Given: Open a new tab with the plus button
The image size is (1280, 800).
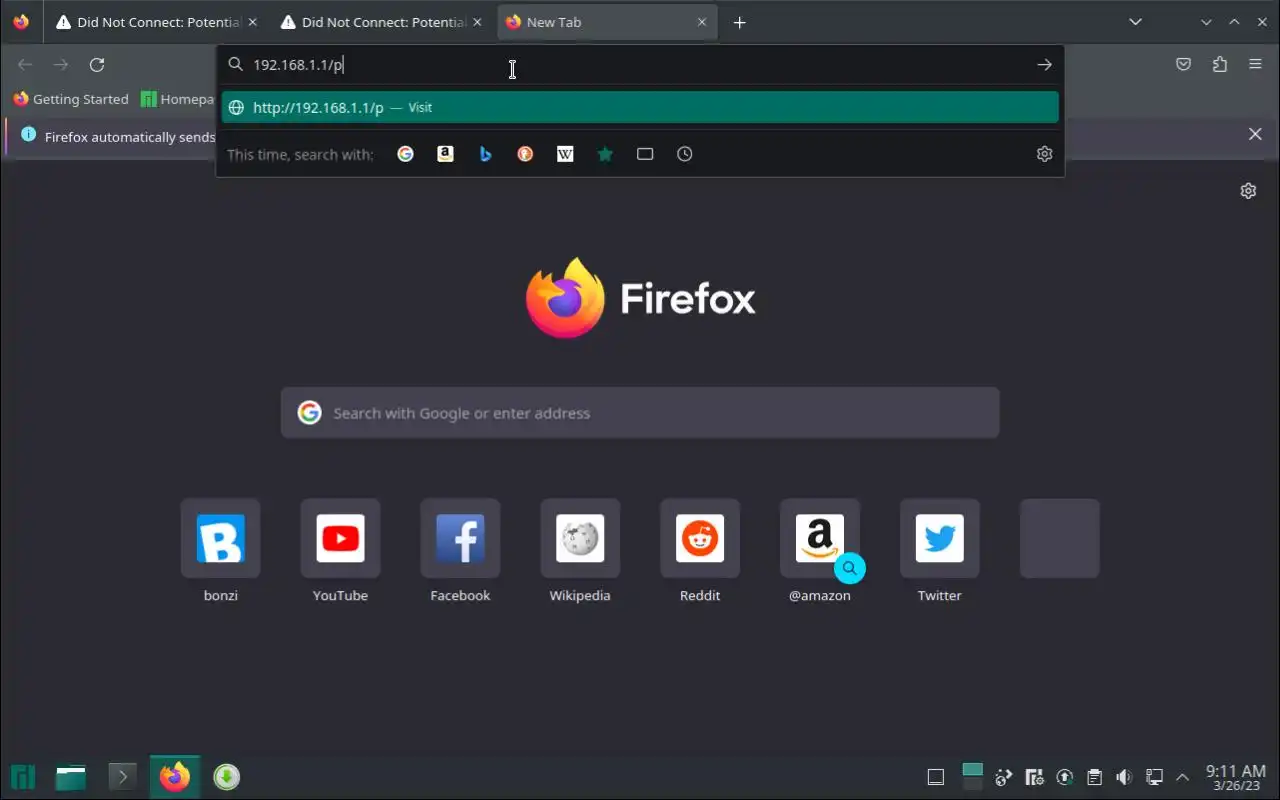Looking at the screenshot, I should point(740,22).
